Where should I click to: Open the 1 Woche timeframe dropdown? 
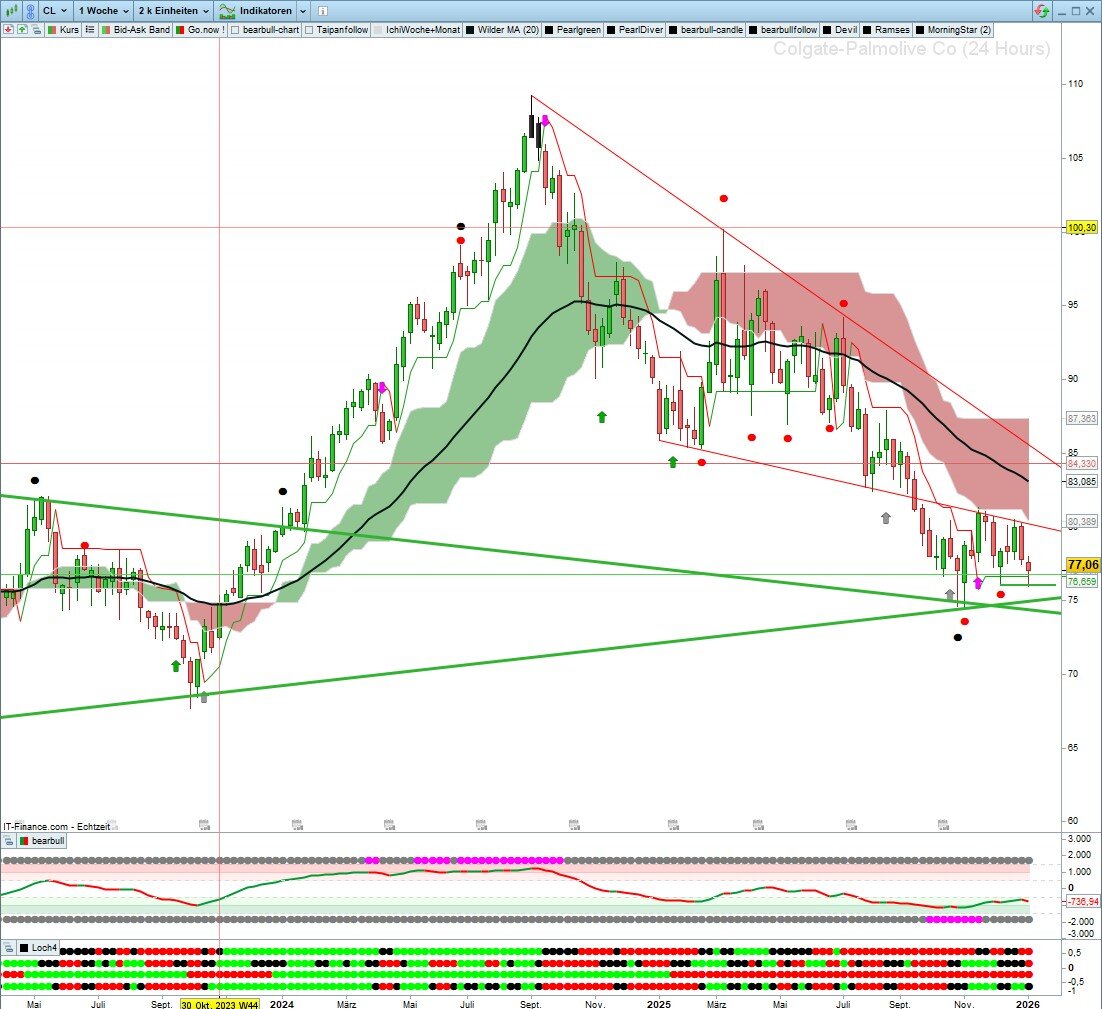pyautogui.click(x=103, y=10)
